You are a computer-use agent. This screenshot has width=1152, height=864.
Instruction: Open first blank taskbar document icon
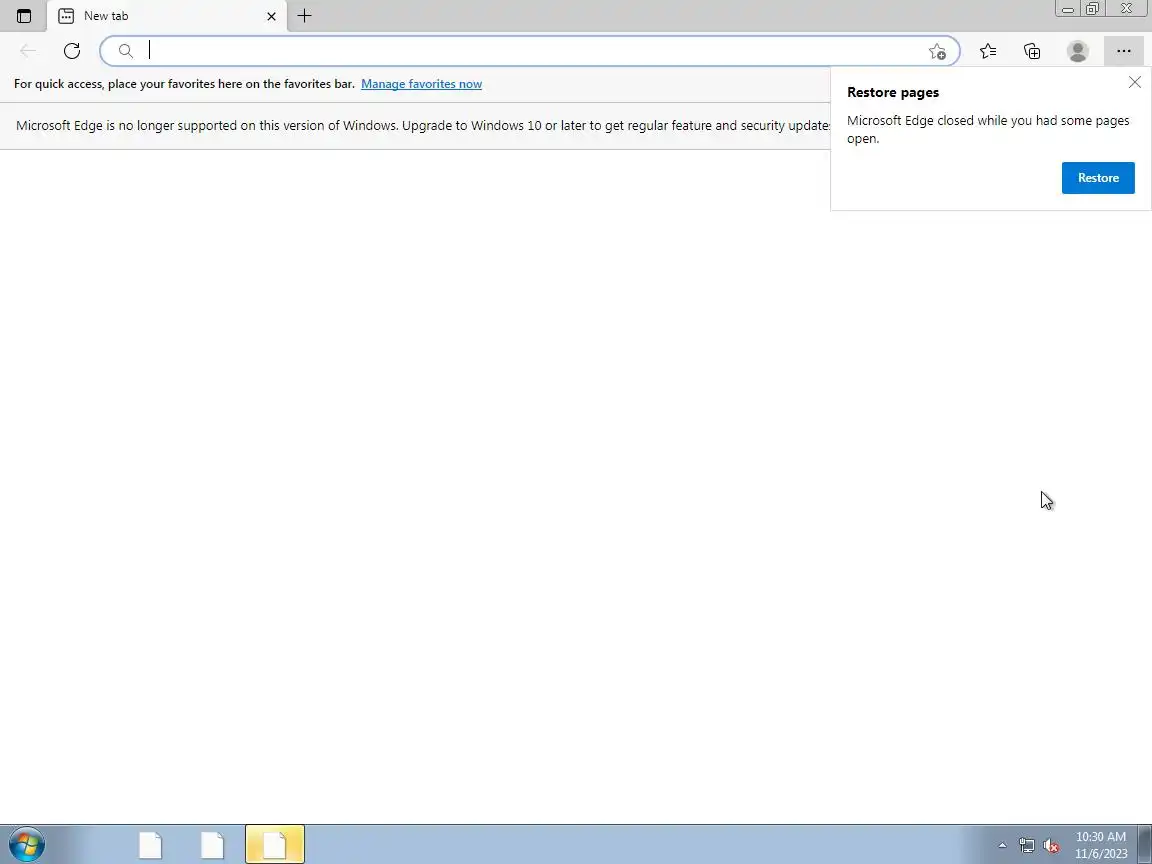tap(151, 844)
